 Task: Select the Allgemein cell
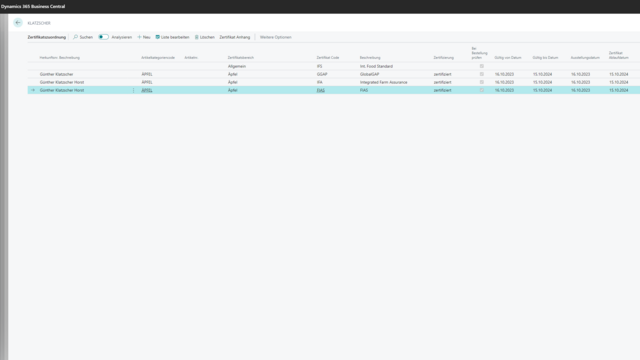pyautogui.click(x=237, y=66)
